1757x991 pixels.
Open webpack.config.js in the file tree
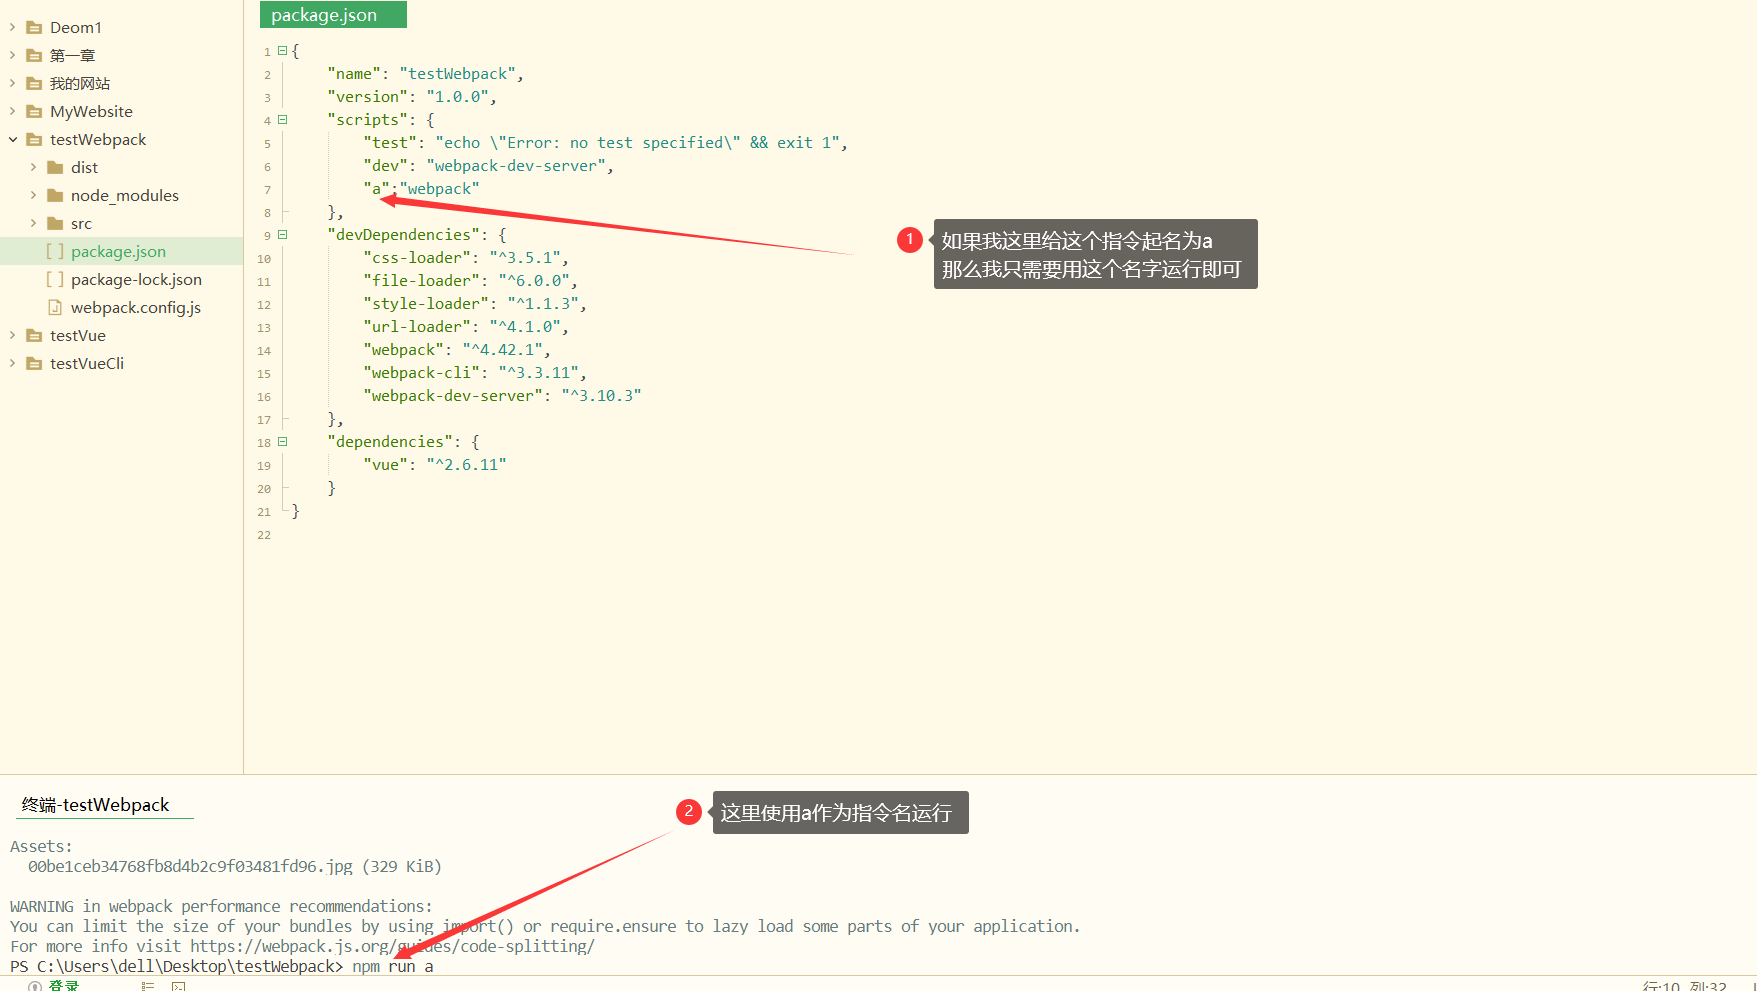[136, 308]
